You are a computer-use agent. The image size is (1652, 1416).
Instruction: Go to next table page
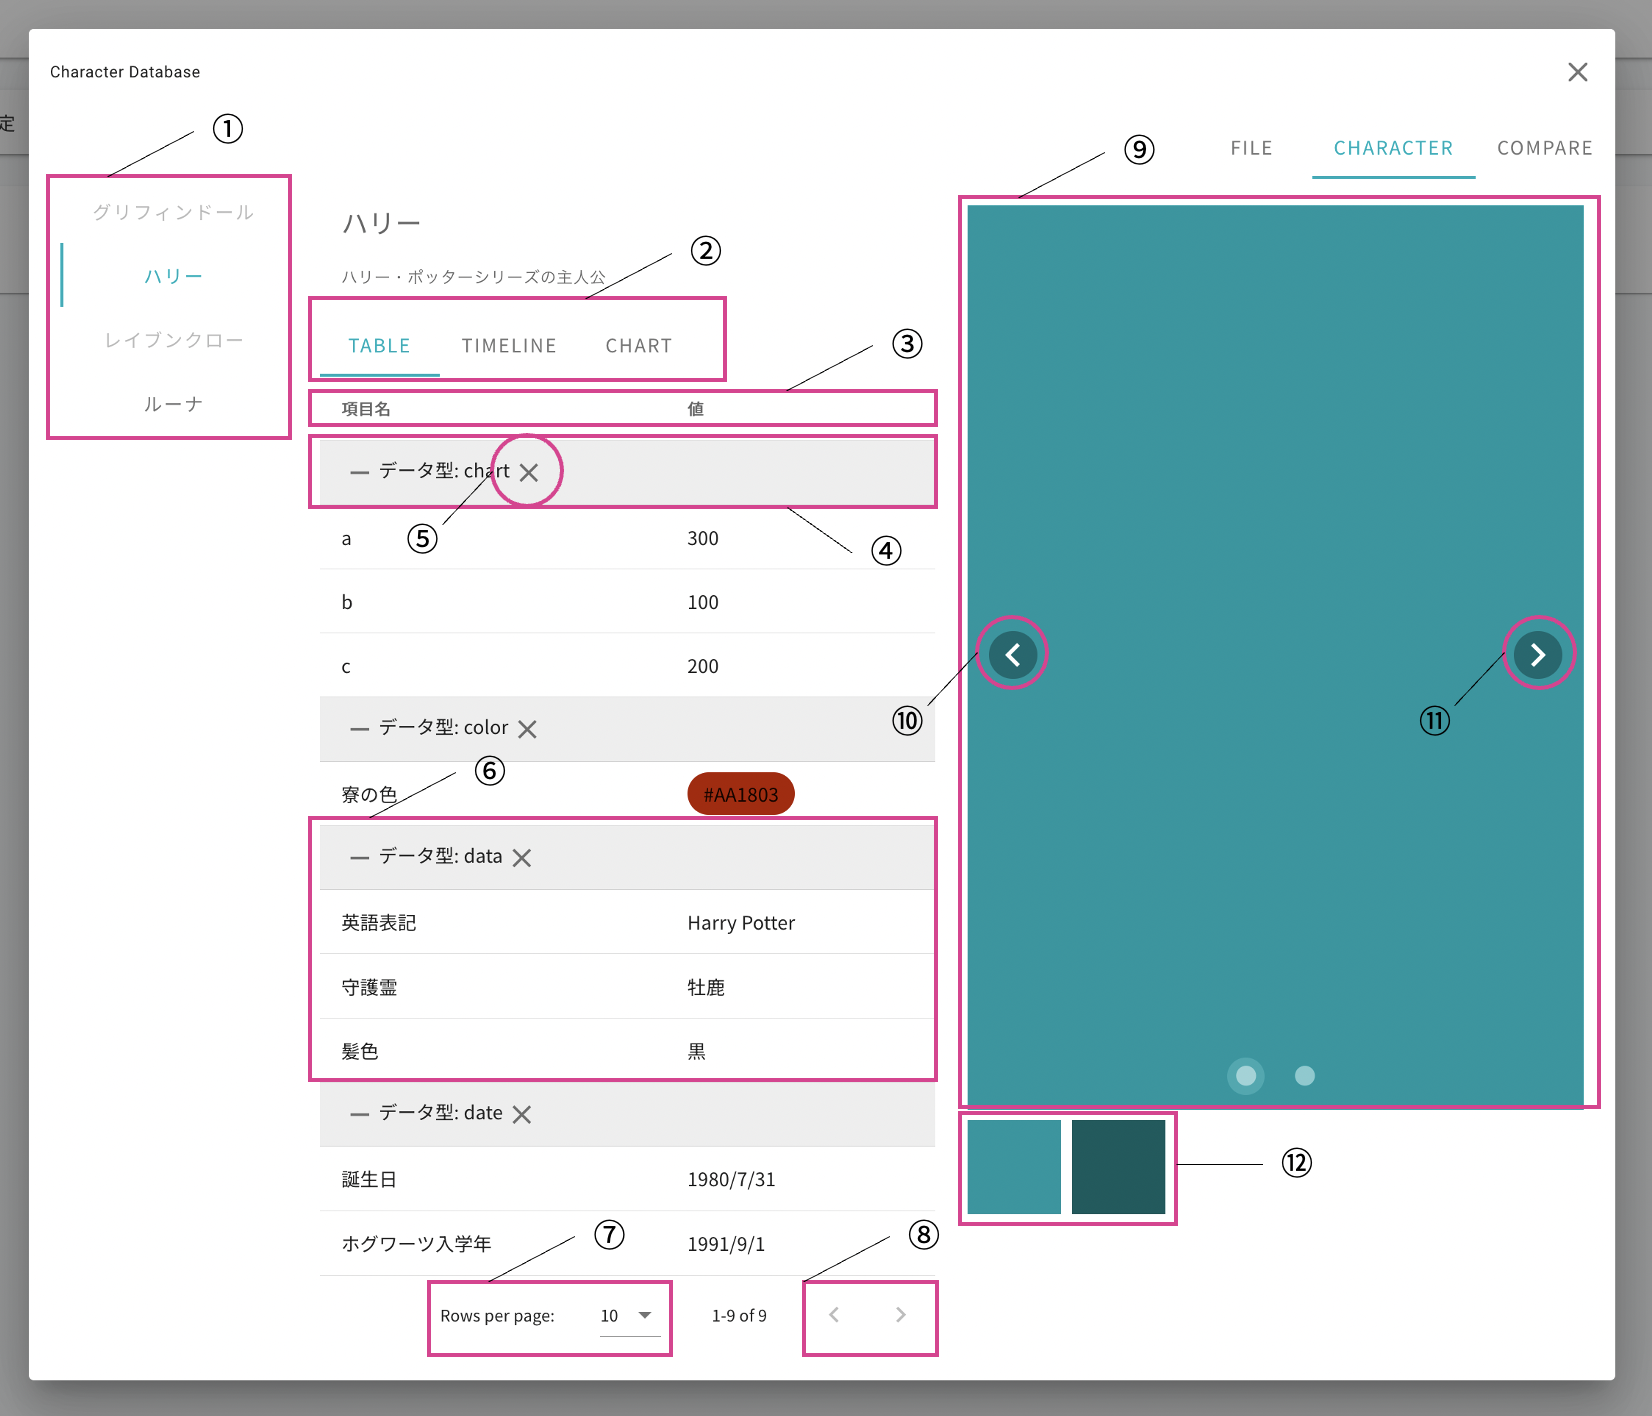click(x=901, y=1315)
